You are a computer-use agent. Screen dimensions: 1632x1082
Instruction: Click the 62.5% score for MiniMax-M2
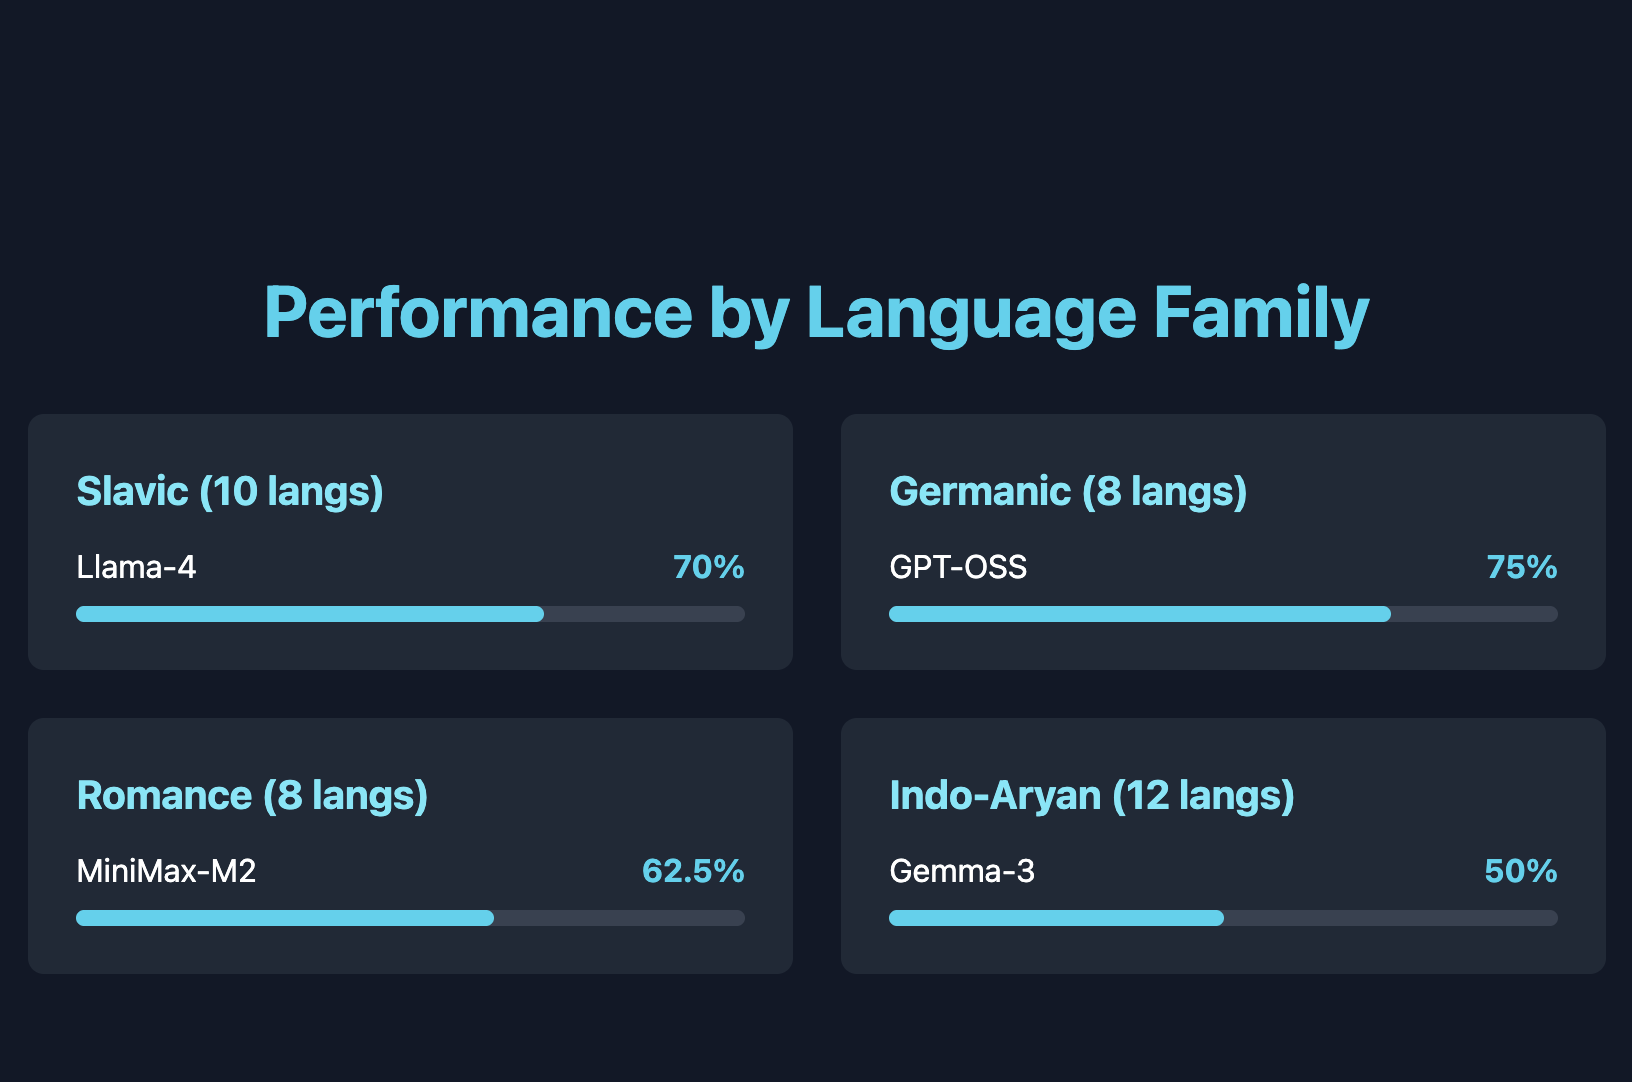coord(693,871)
